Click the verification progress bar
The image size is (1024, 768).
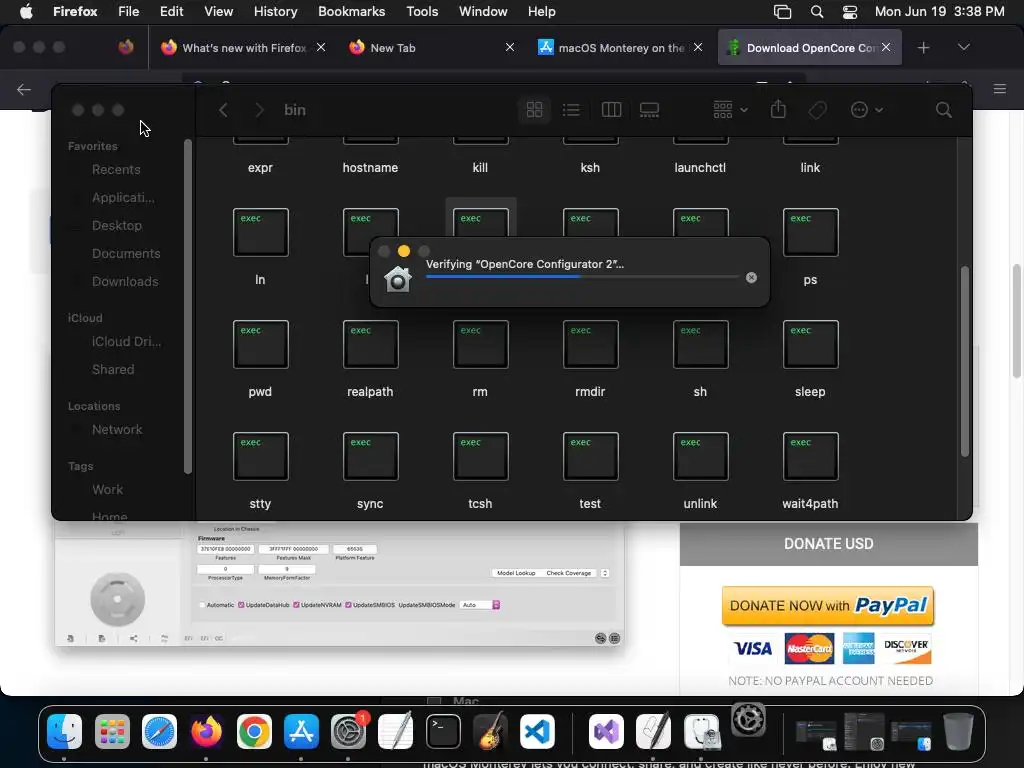(583, 277)
